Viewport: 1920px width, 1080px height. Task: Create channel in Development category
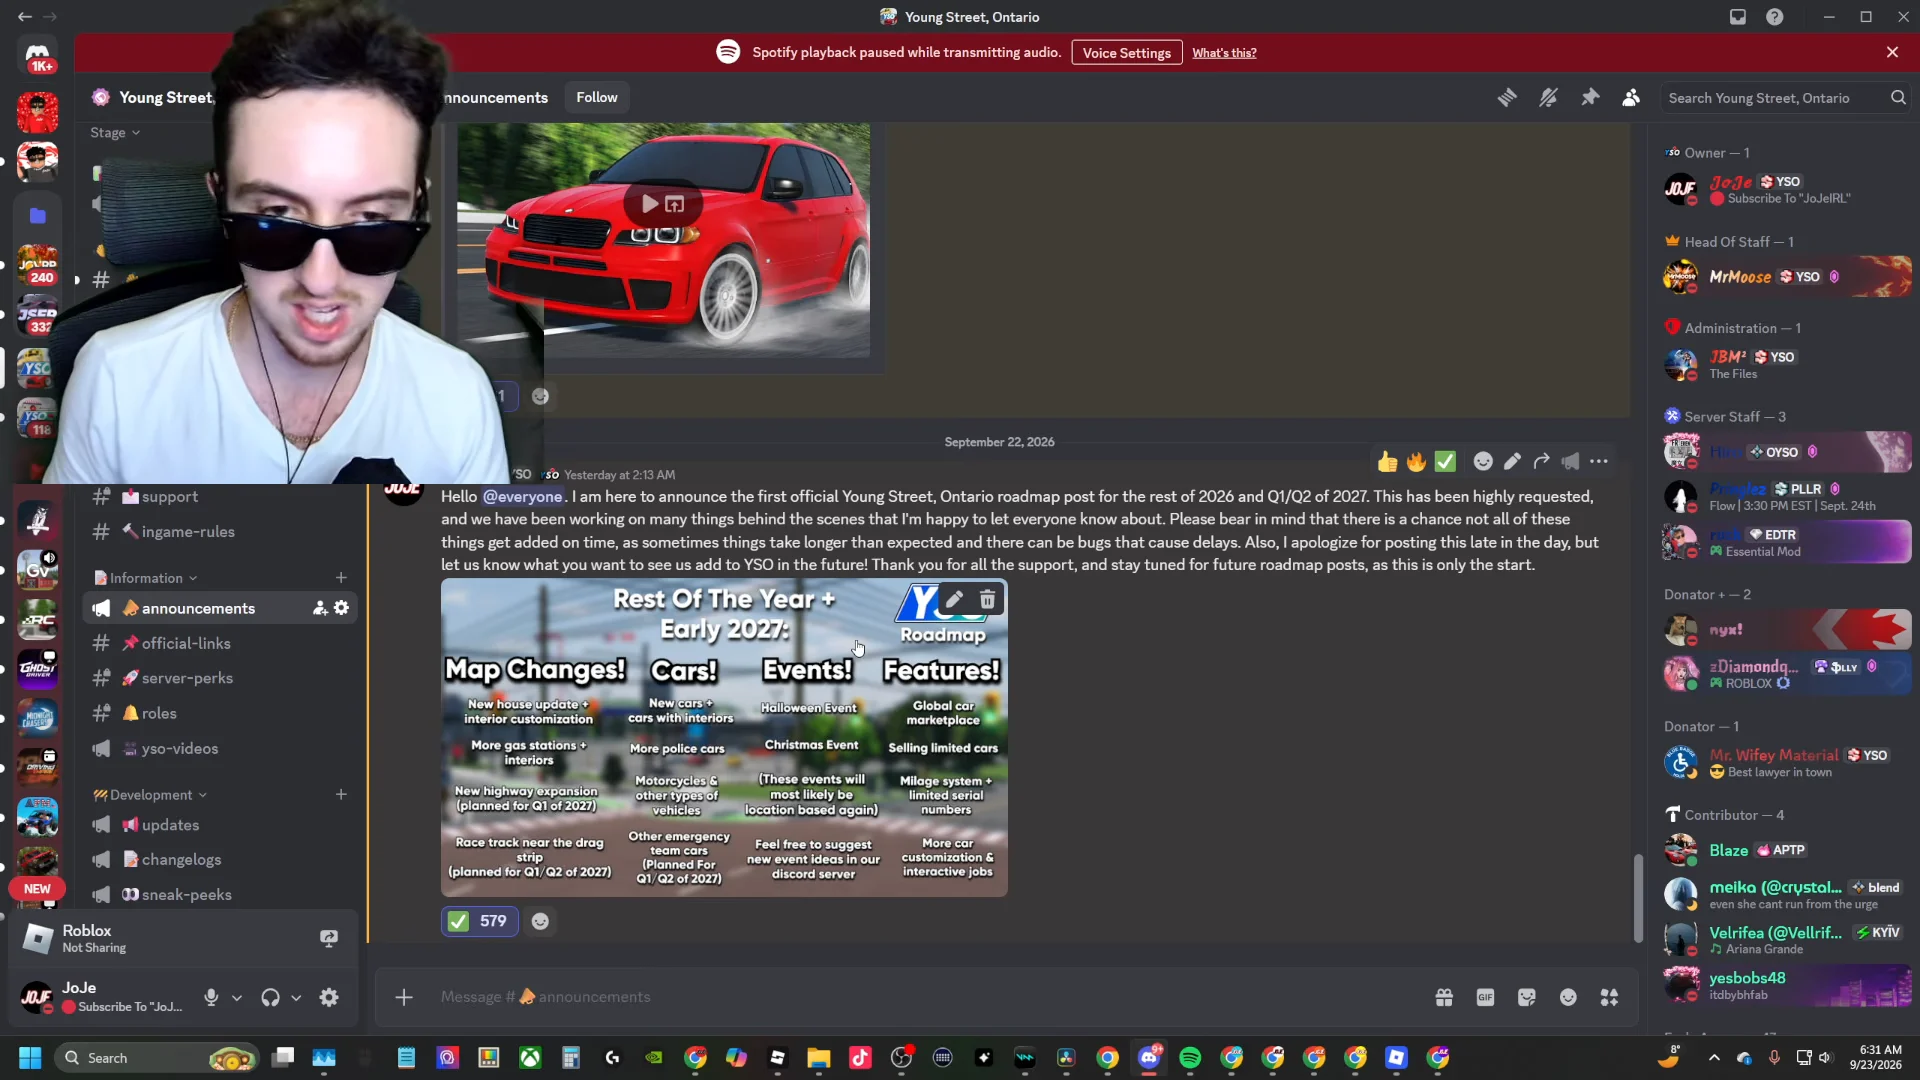tap(341, 795)
